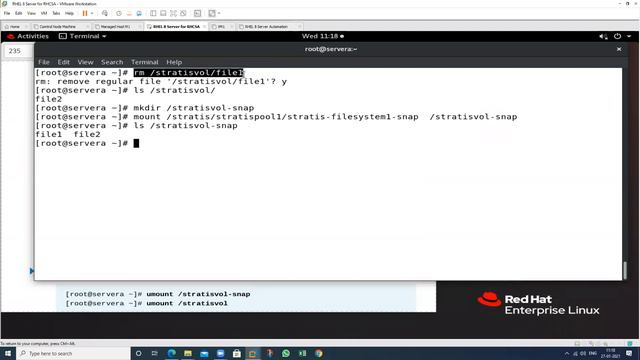Click the Task View taskbar icon

155,353
